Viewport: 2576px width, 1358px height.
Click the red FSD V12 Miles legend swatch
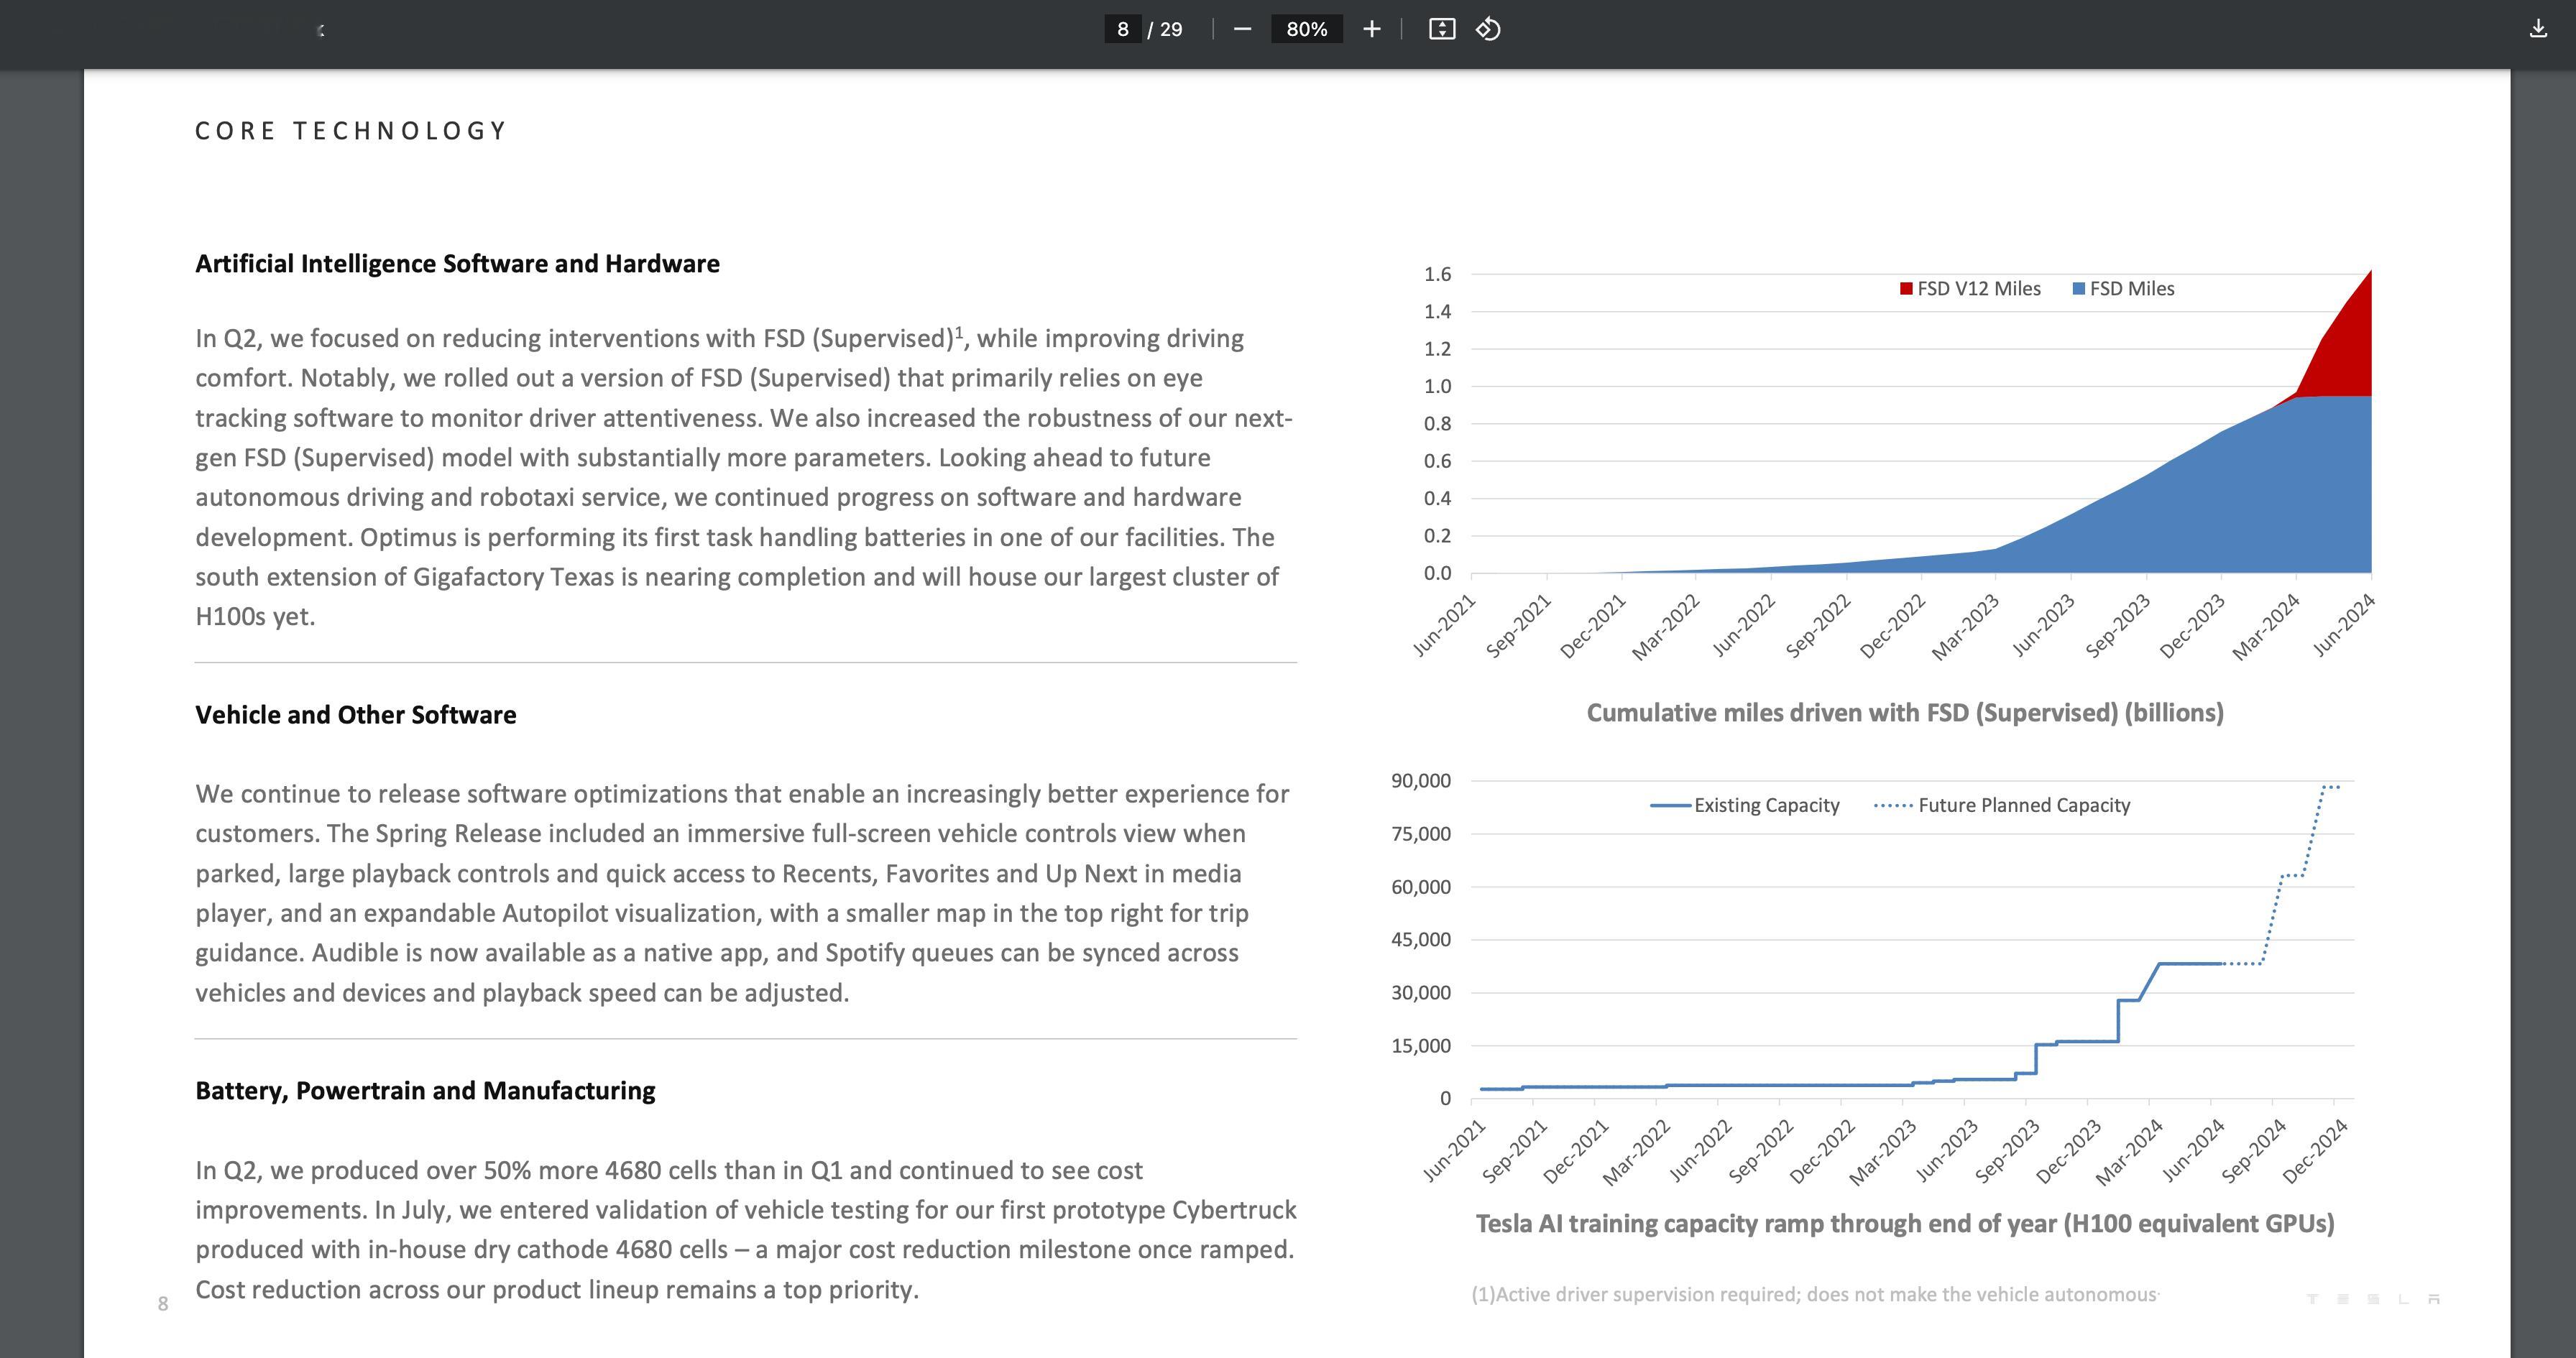1906,289
